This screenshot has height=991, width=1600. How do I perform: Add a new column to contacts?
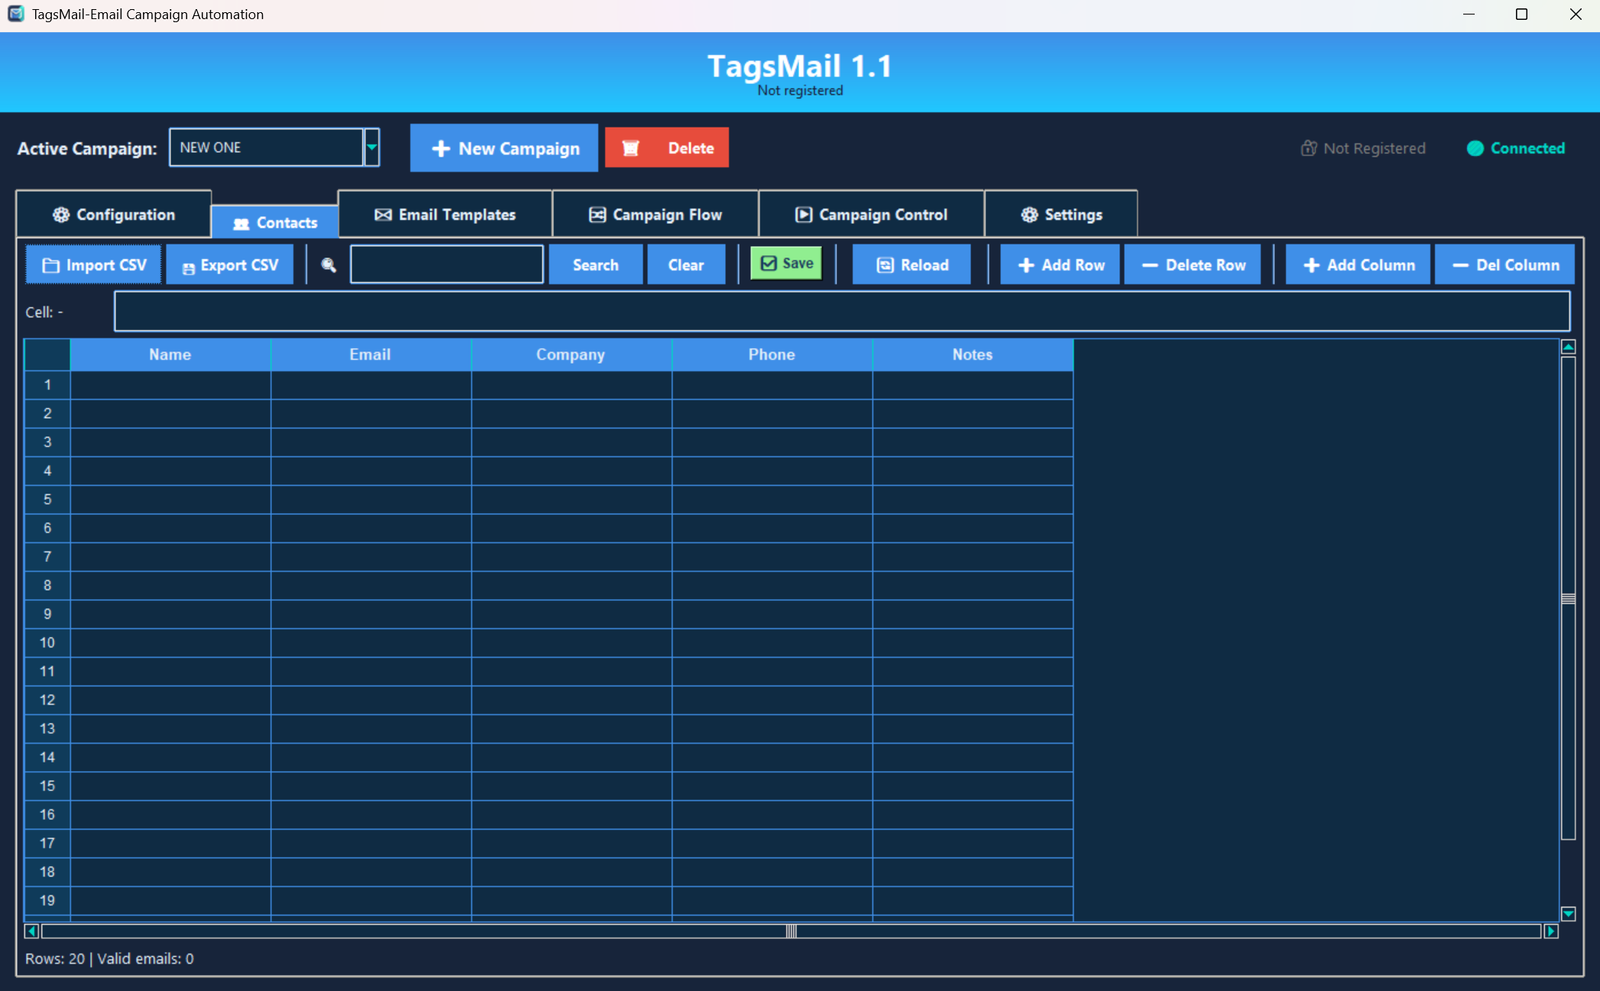[1358, 265]
